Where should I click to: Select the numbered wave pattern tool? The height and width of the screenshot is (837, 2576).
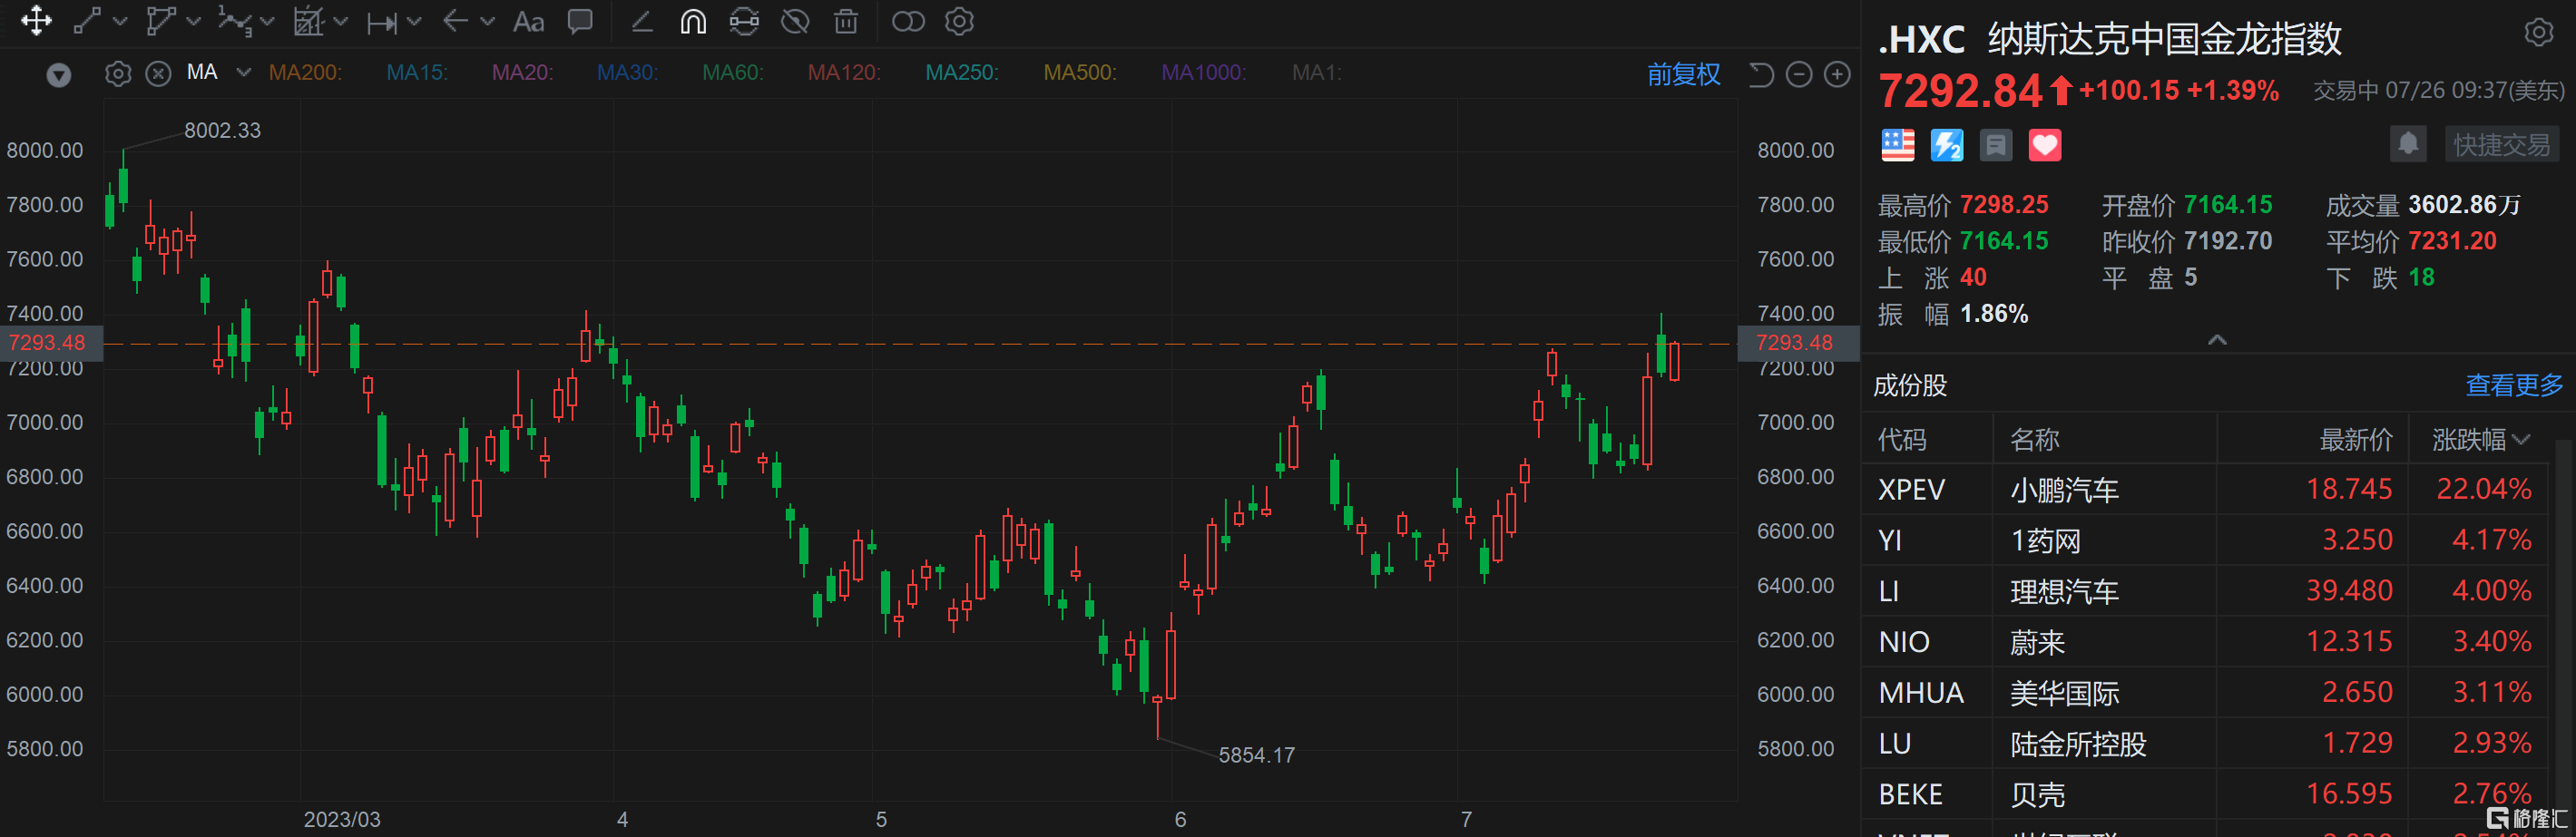tap(234, 21)
